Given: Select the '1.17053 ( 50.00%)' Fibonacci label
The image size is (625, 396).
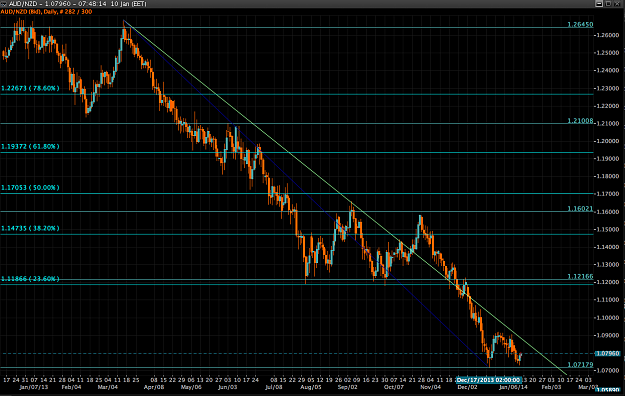Looking at the screenshot, I should pos(30,187).
